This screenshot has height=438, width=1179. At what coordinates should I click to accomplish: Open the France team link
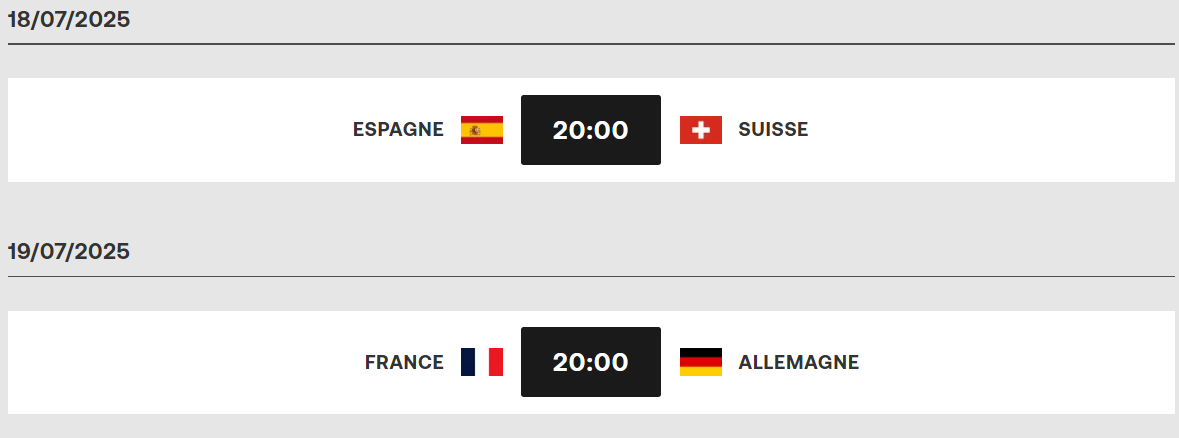pyautogui.click(x=405, y=363)
